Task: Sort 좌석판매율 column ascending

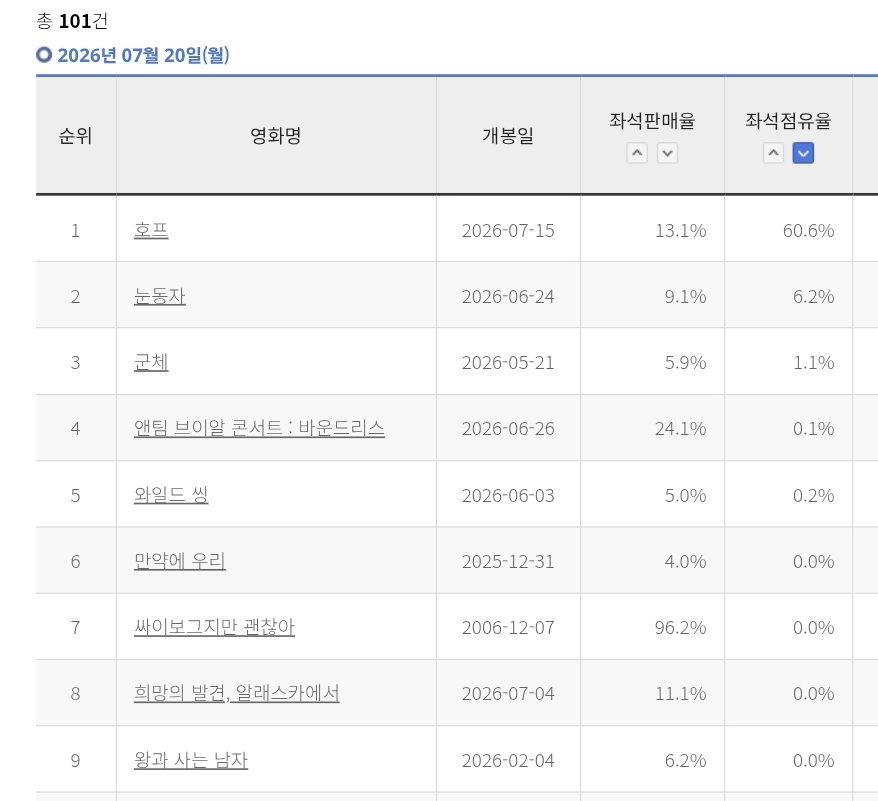Action: 637,153
